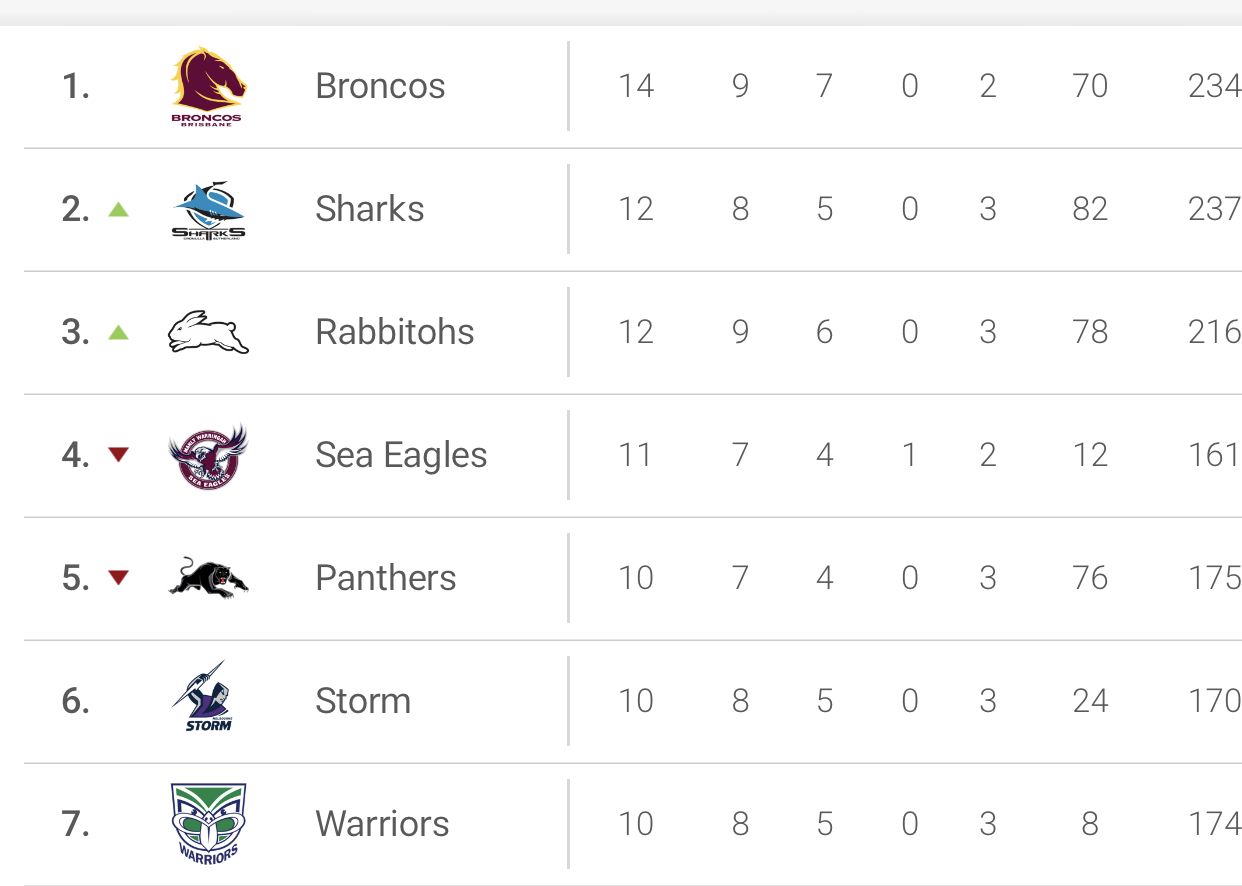This screenshot has width=1242, height=886.
Task: Tap the Panthers black panther logo
Action: coord(208,578)
